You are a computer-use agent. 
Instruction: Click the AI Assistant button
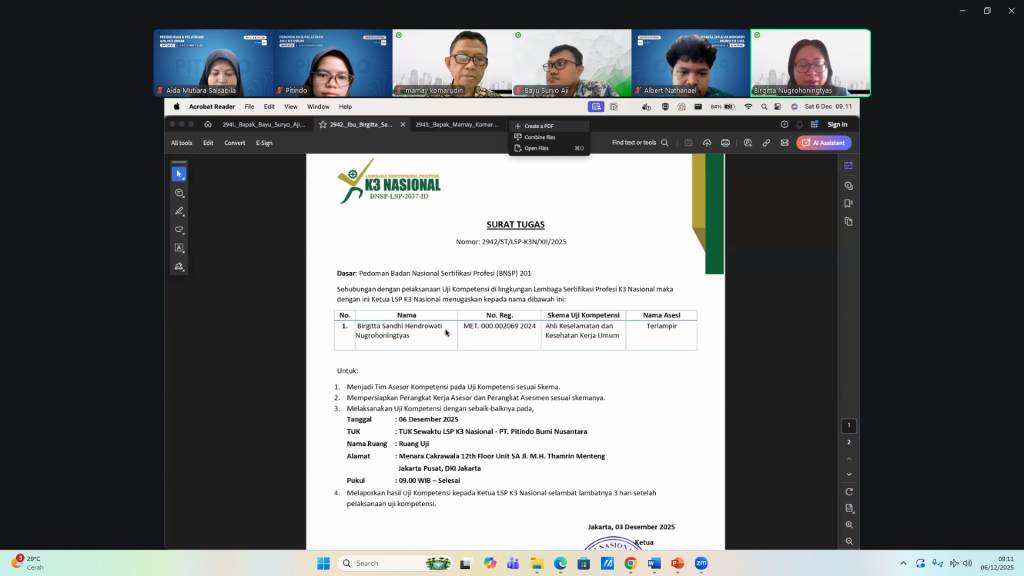824,143
